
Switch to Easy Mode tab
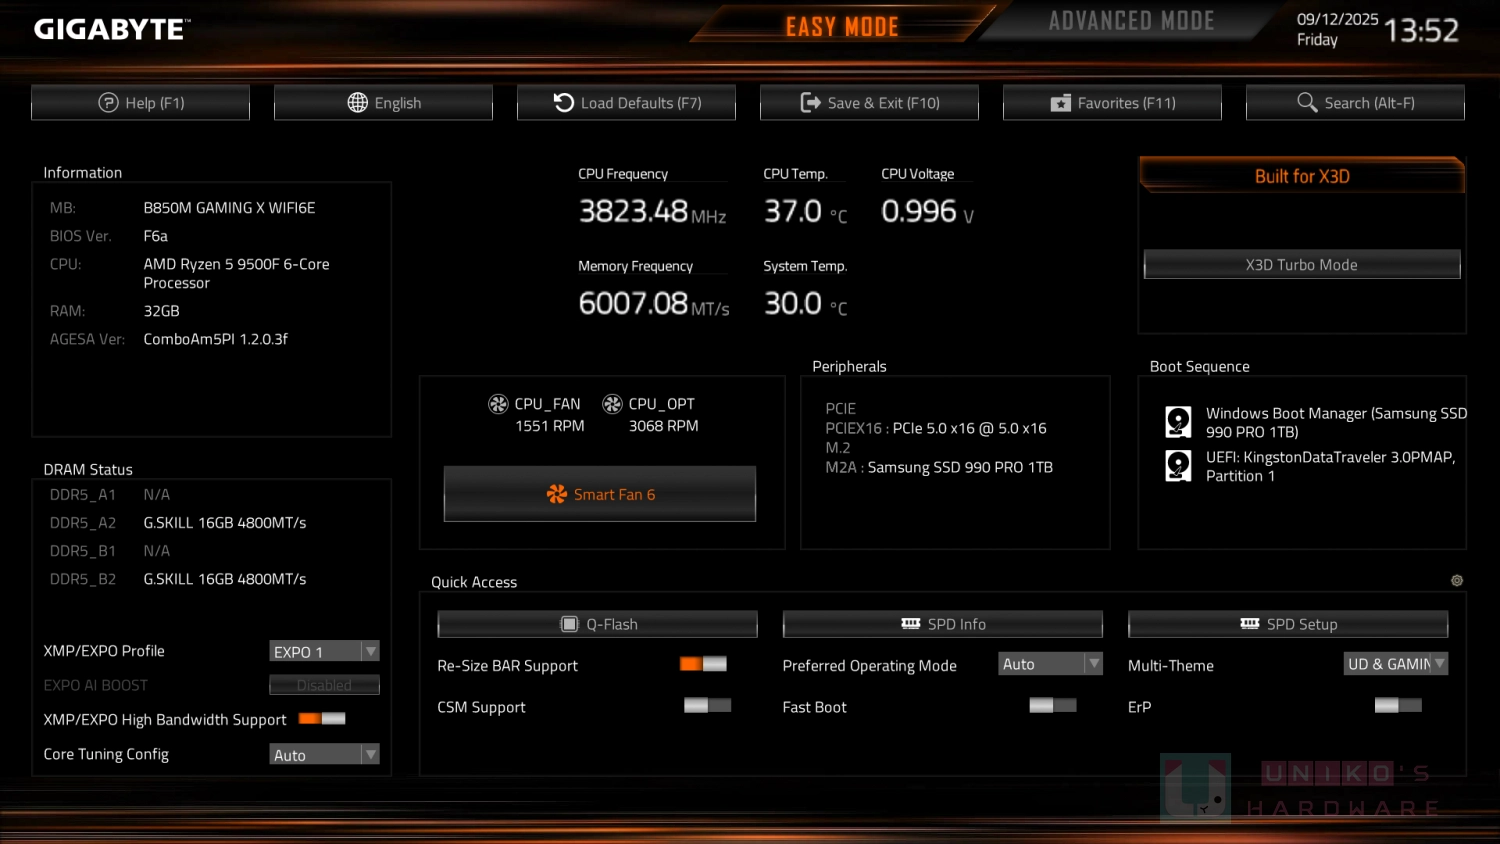pos(842,26)
